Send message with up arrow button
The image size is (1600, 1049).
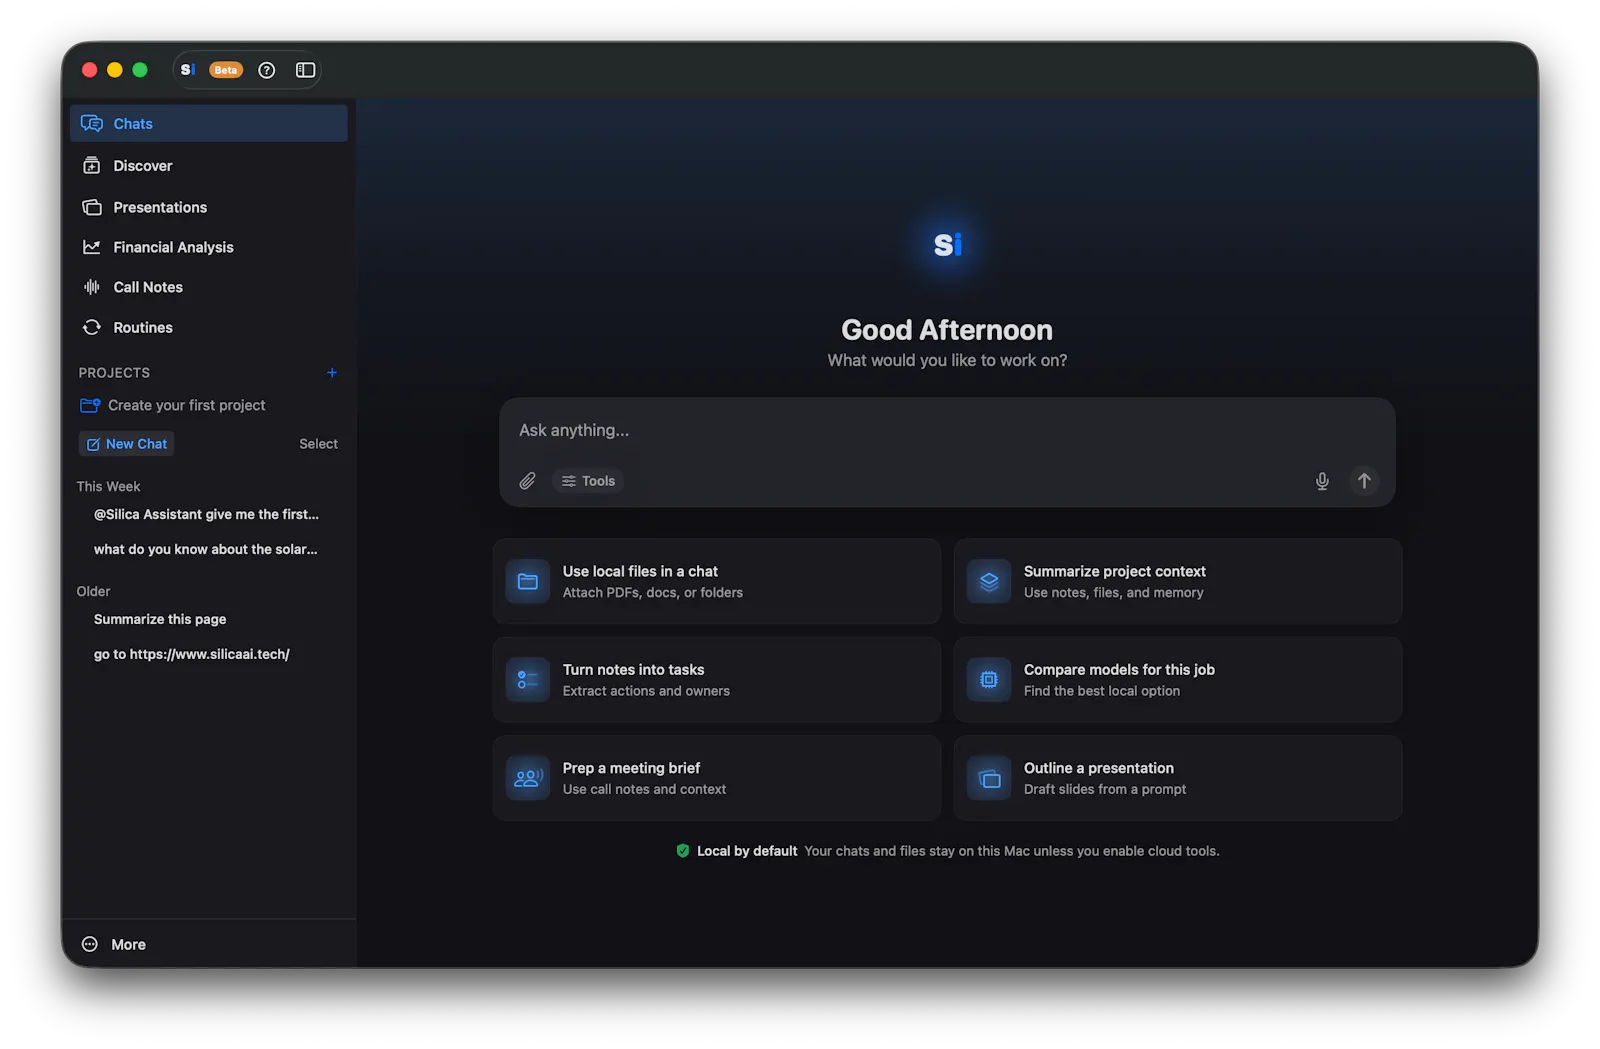pos(1364,481)
